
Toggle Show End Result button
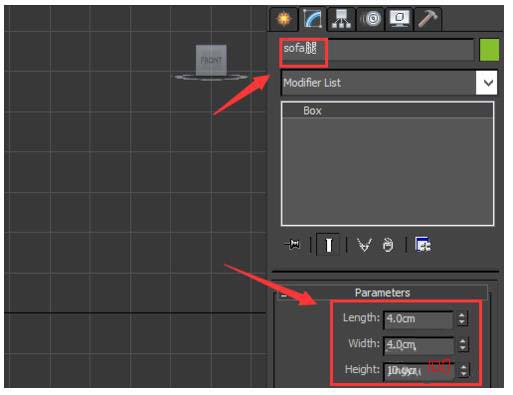click(x=328, y=245)
